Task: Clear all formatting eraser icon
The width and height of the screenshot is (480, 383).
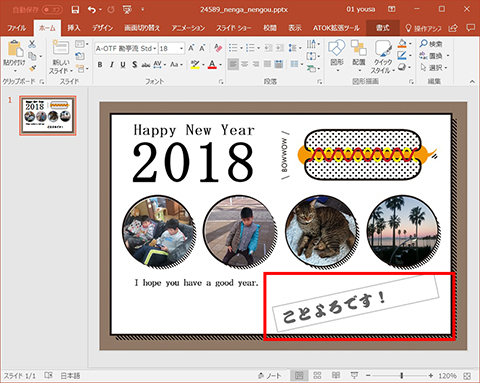Action: coord(218,48)
